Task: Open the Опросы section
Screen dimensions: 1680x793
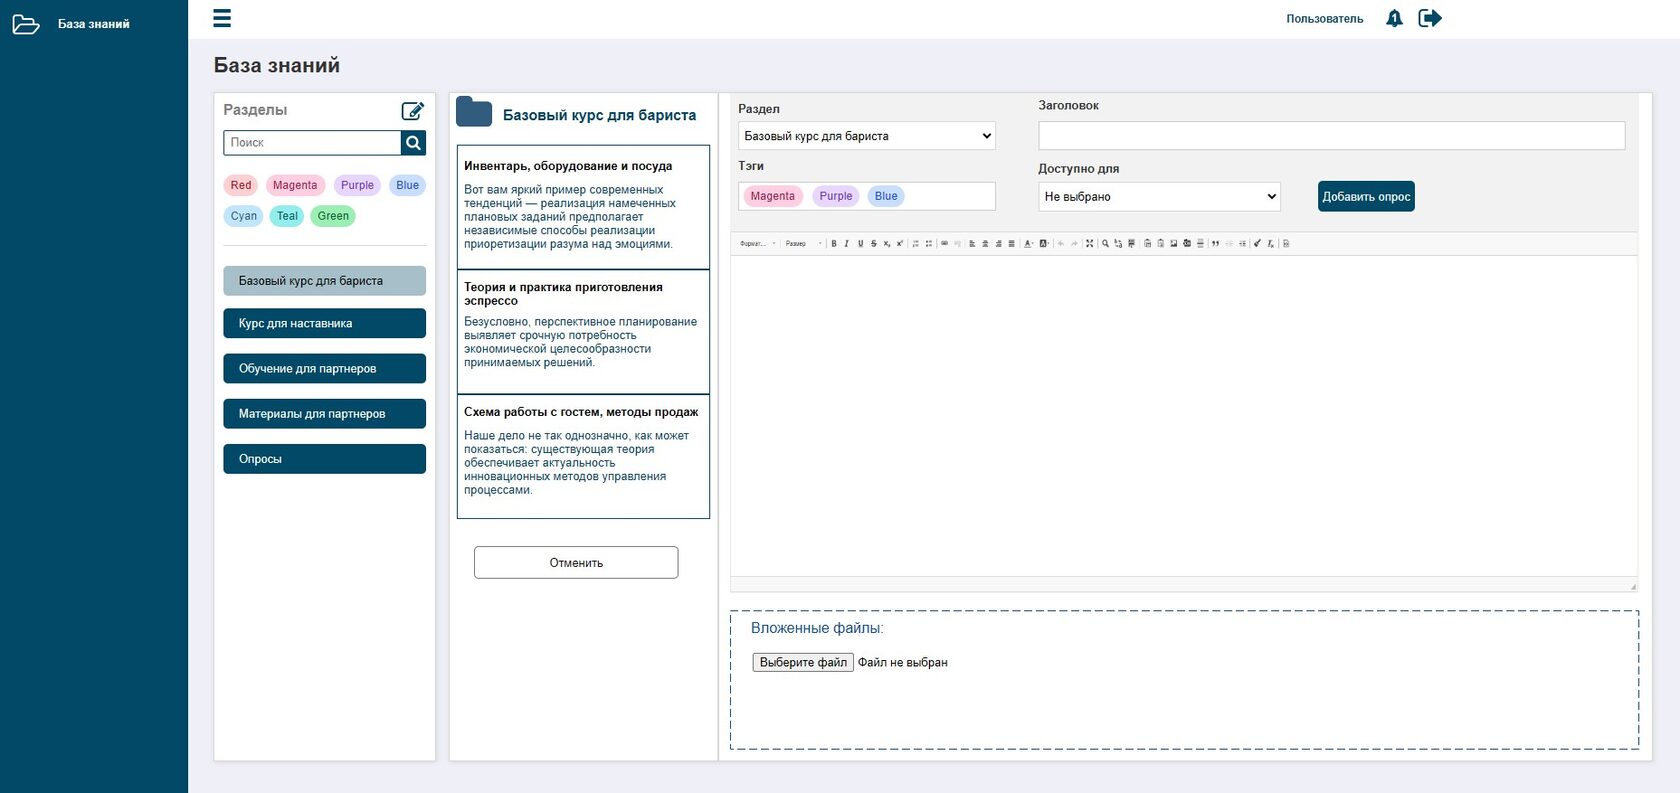Action: (325, 459)
